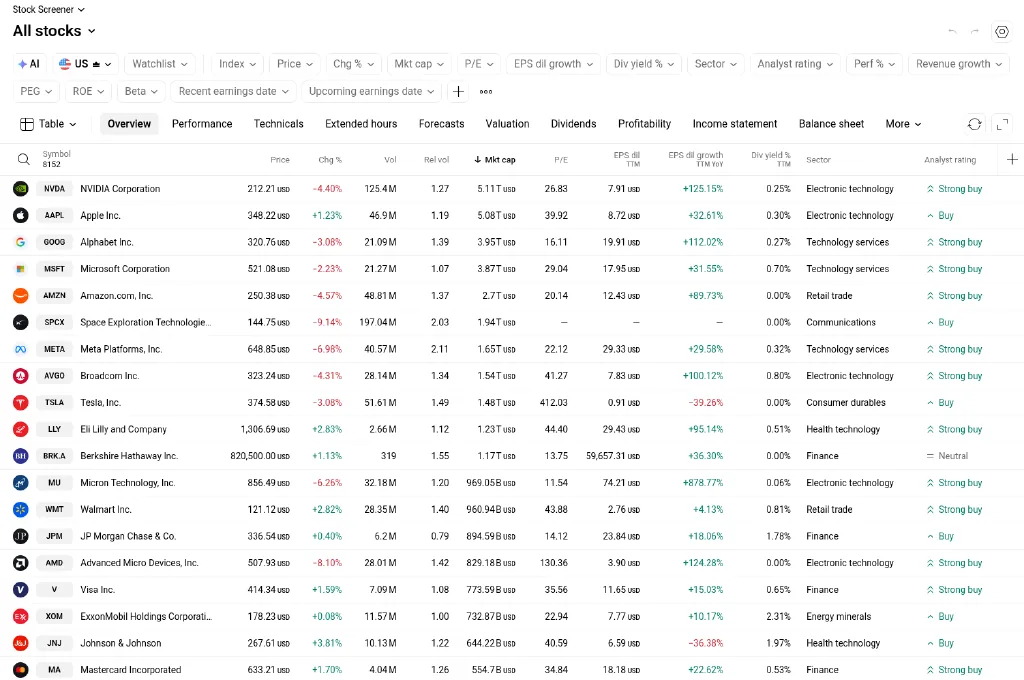The image size is (1024, 680).
Task: Click ExxonMobil Holdings company name
Action: coord(146,617)
